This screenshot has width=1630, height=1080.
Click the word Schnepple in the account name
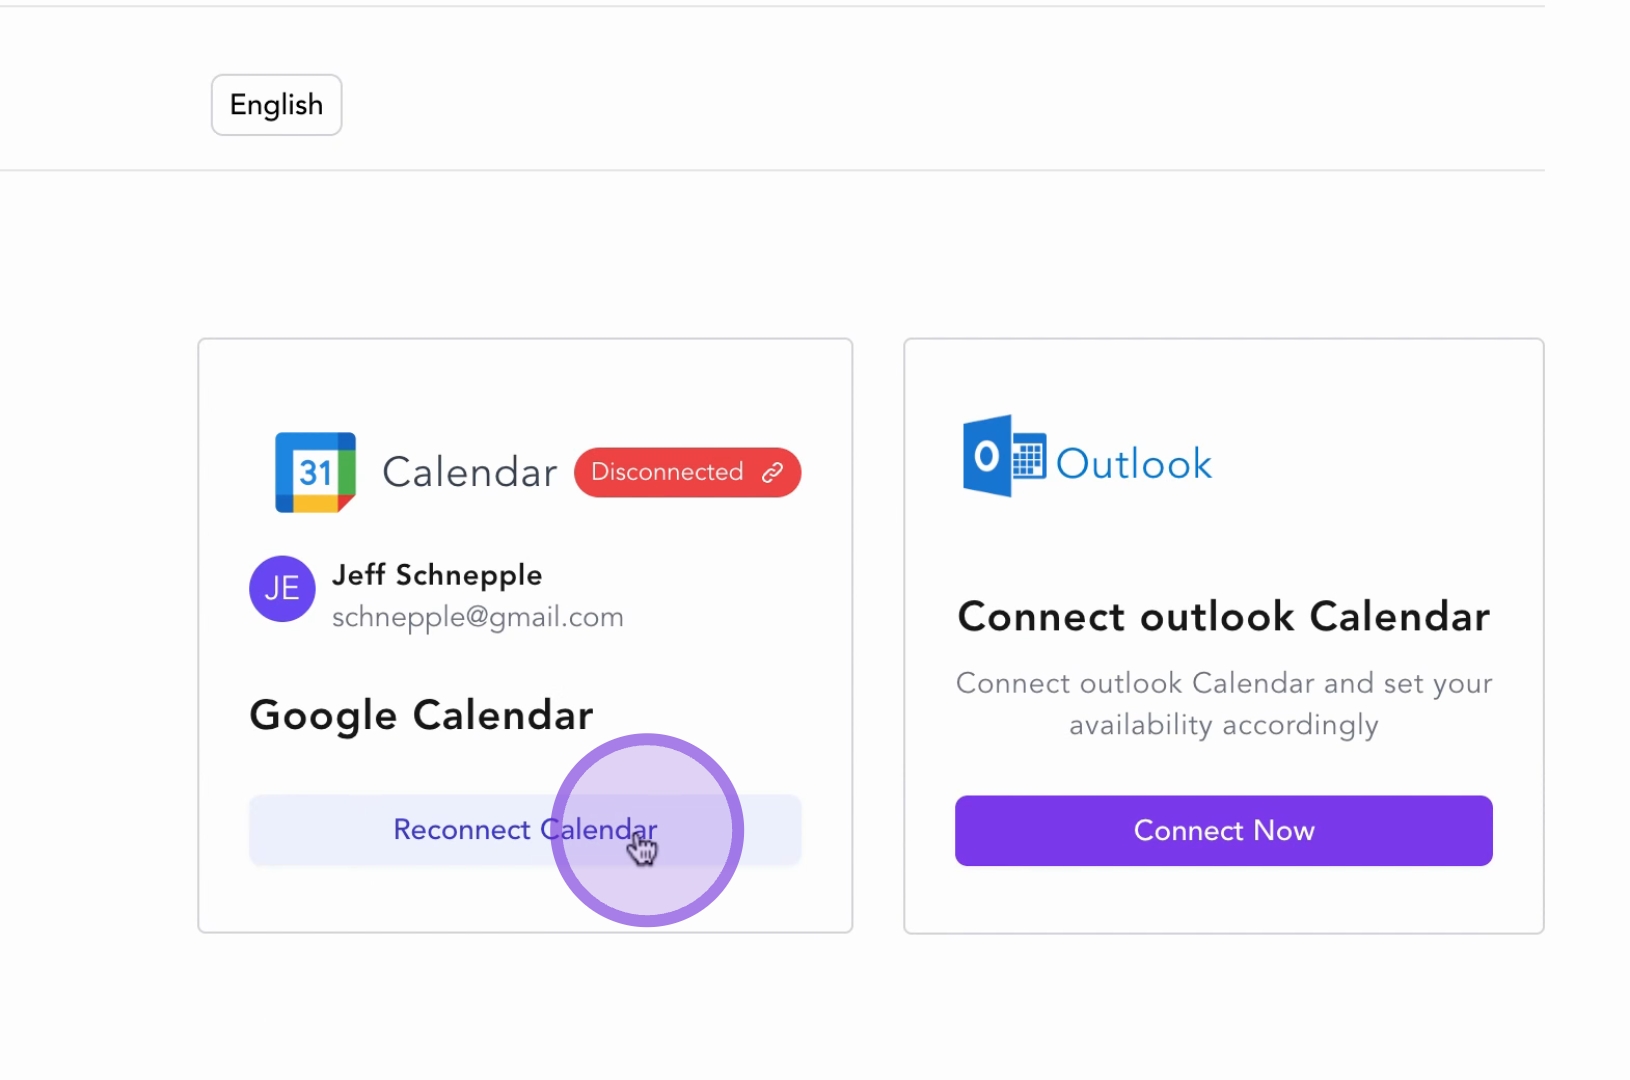469,575
